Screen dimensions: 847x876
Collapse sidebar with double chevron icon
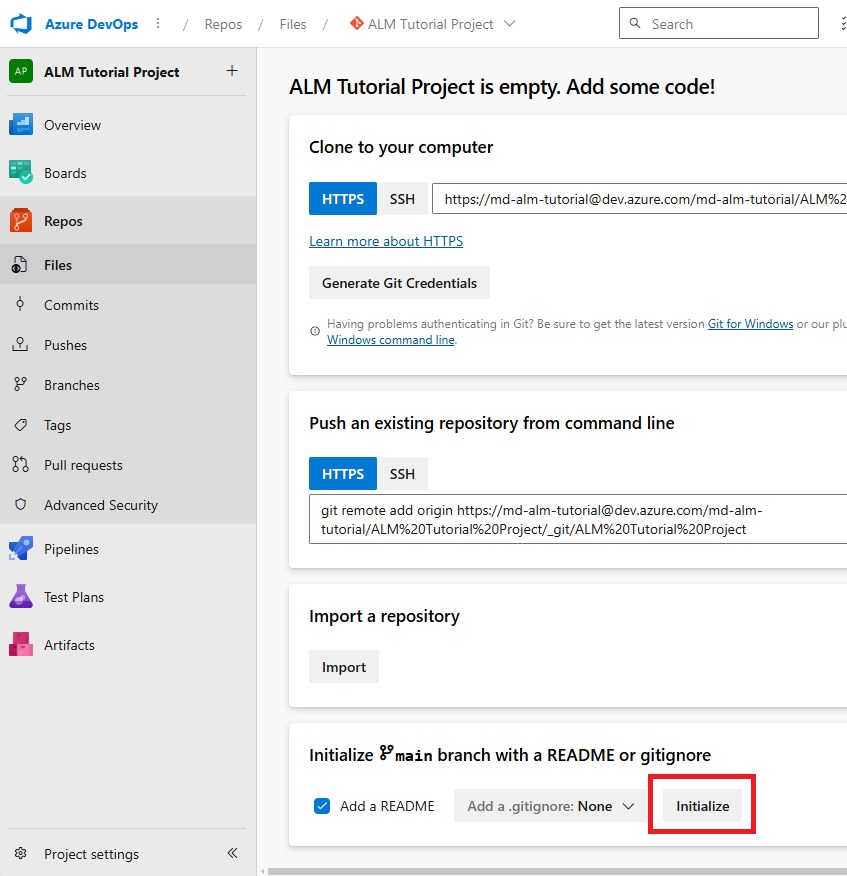click(x=232, y=853)
